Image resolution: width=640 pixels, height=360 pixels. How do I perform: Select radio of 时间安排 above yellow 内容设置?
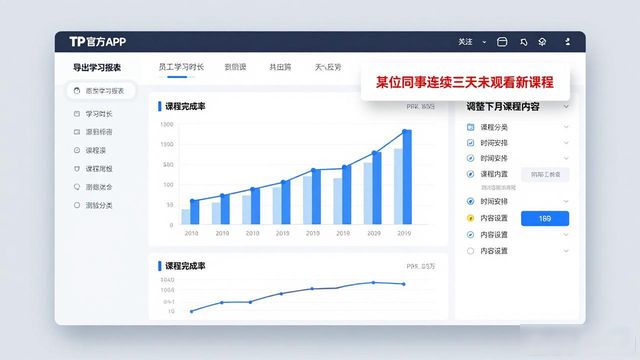470,201
